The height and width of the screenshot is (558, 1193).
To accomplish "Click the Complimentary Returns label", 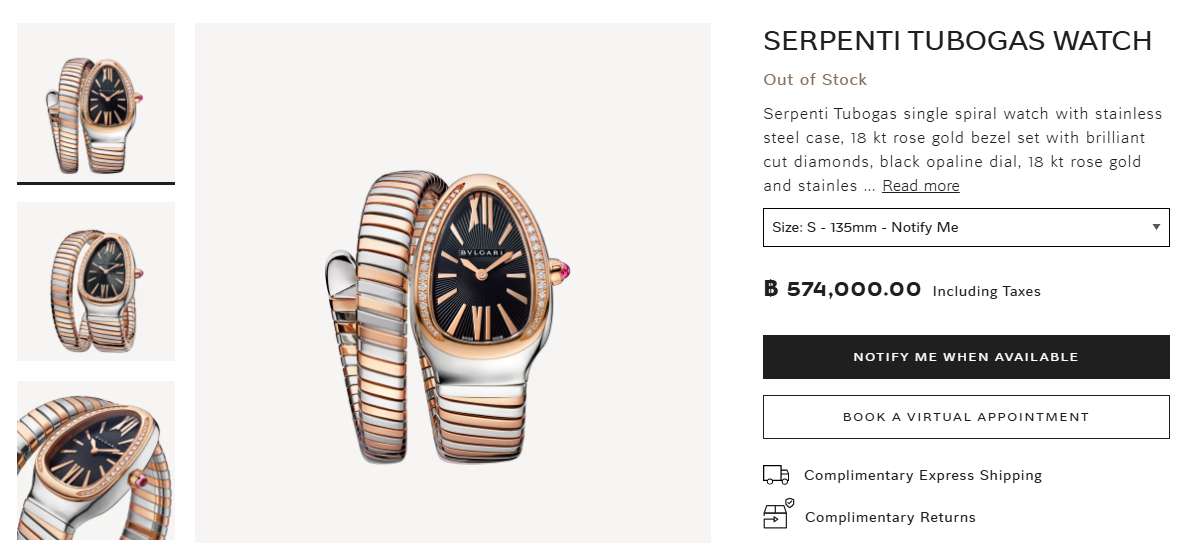I will tap(890, 517).
